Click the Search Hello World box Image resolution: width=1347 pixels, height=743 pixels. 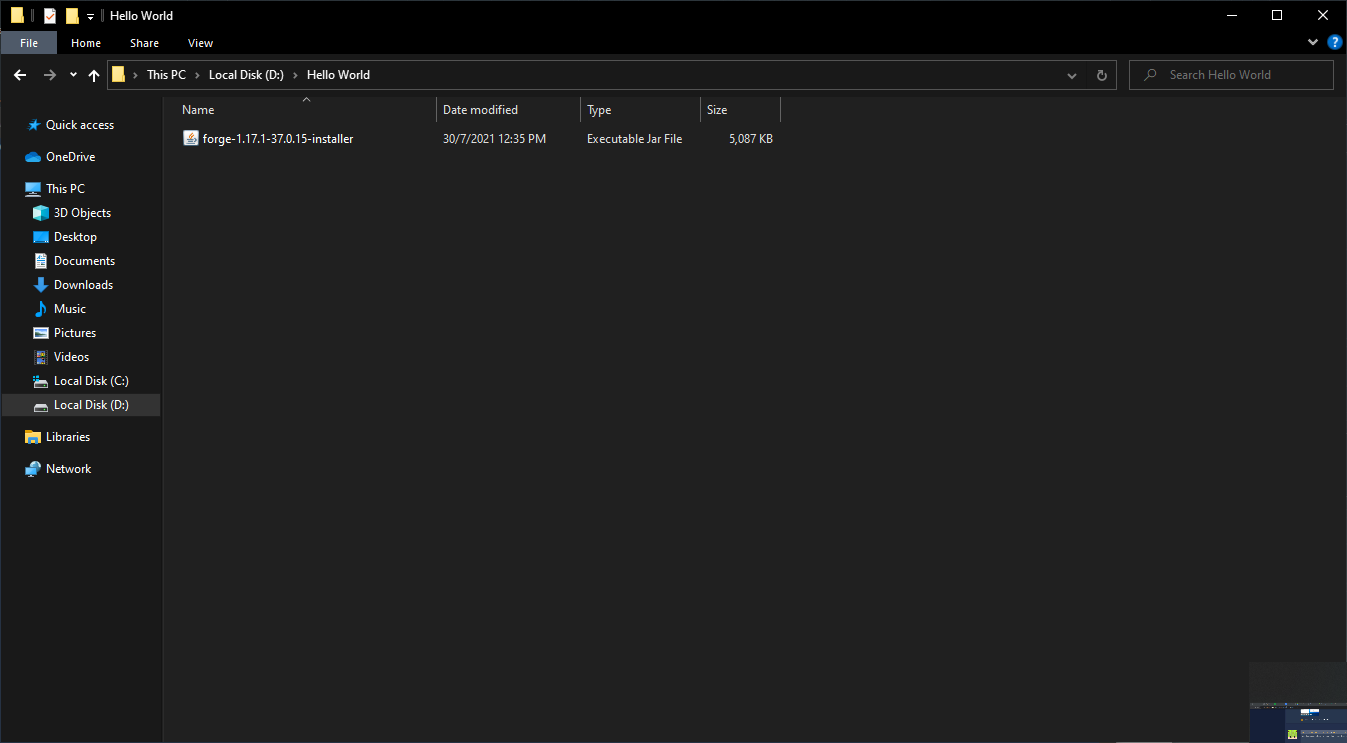(1231, 75)
